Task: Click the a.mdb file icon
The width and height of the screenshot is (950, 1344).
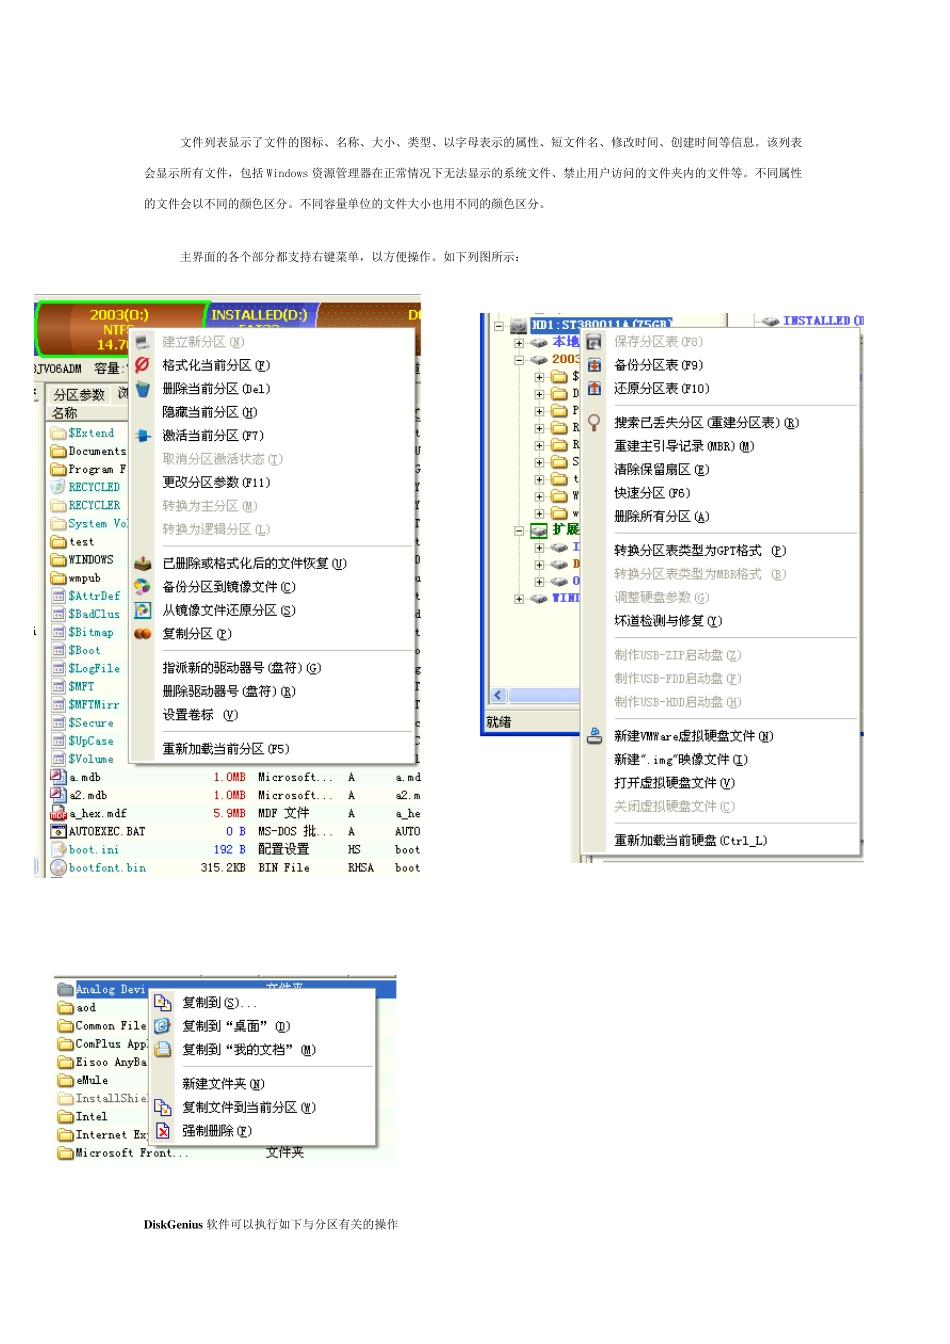Action: [x=59, y=777]
